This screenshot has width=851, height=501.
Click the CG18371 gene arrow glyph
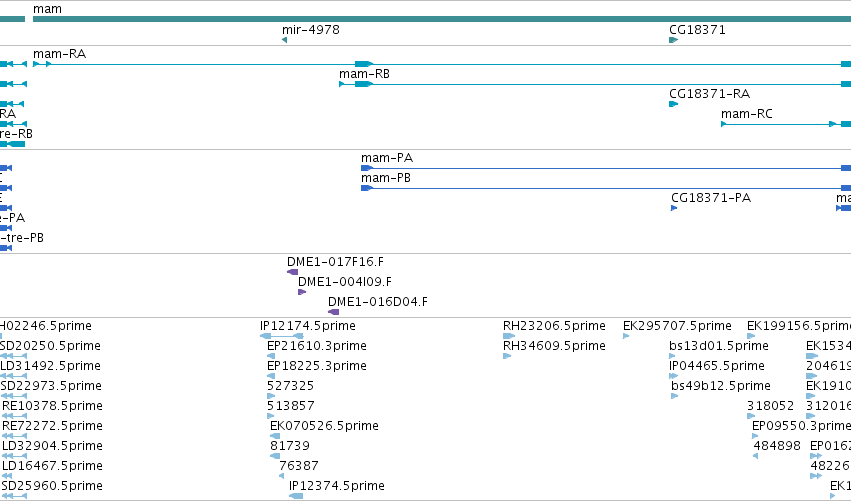(x=674, y=40)
